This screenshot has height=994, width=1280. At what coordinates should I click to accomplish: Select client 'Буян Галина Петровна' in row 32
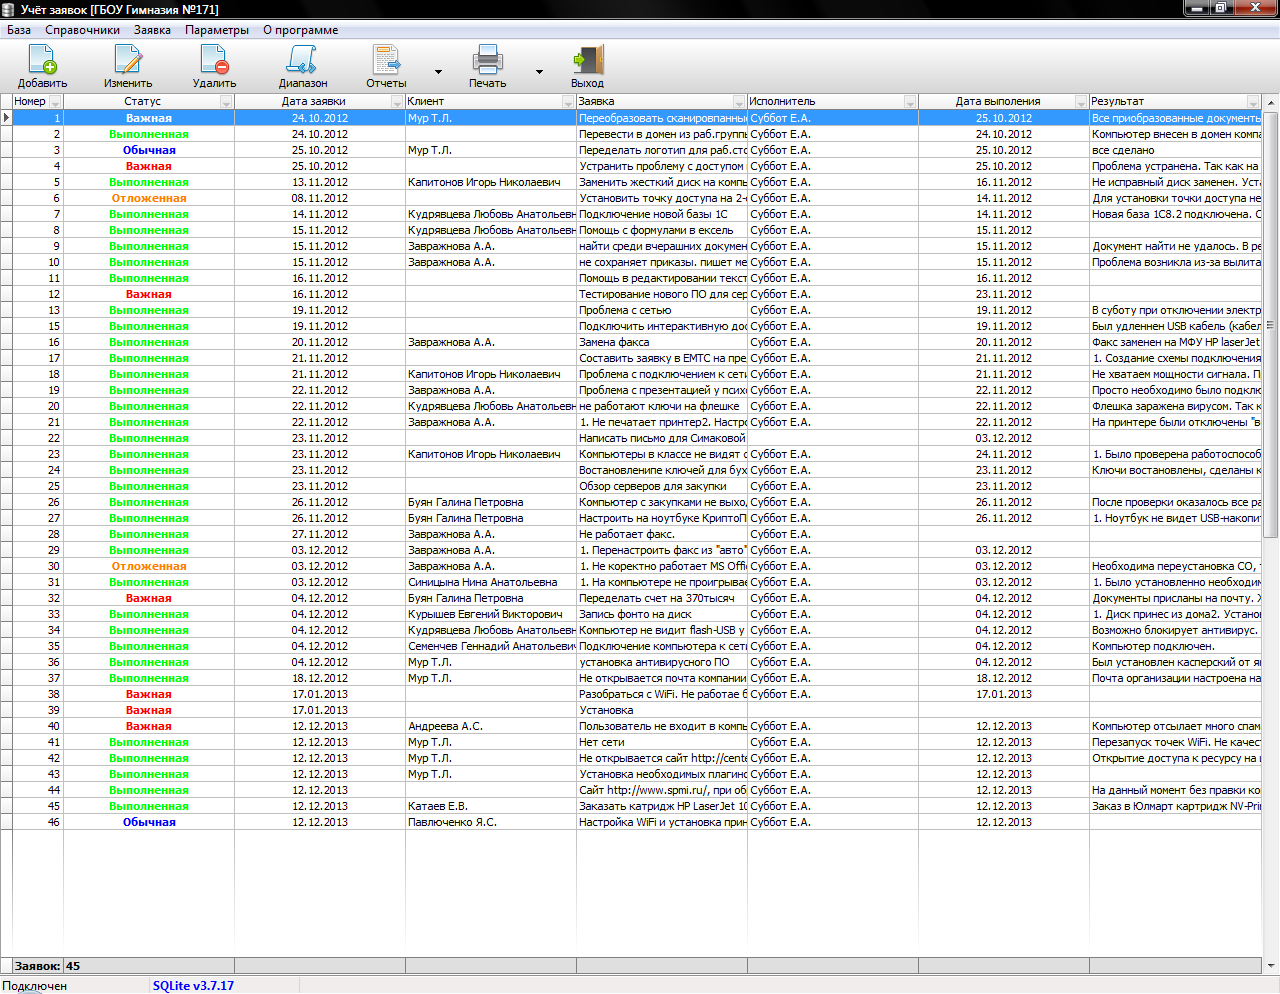click(491, 598)
